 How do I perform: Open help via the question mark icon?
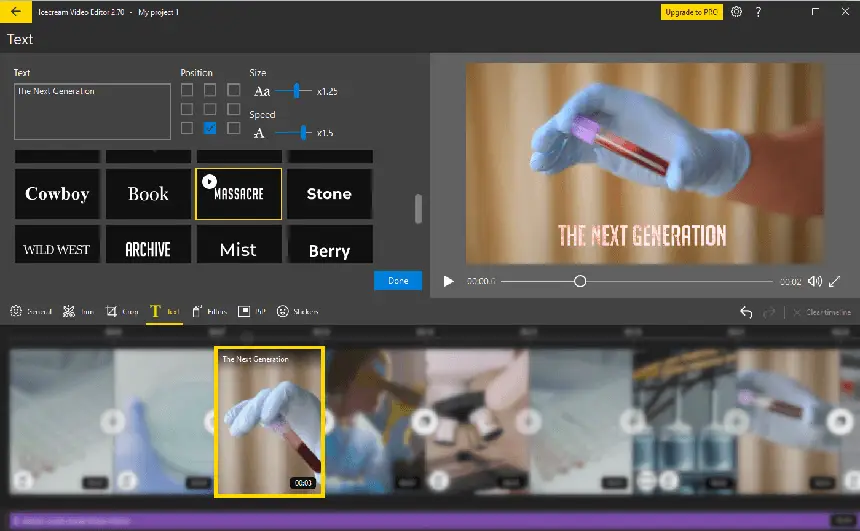pos(758,12)
